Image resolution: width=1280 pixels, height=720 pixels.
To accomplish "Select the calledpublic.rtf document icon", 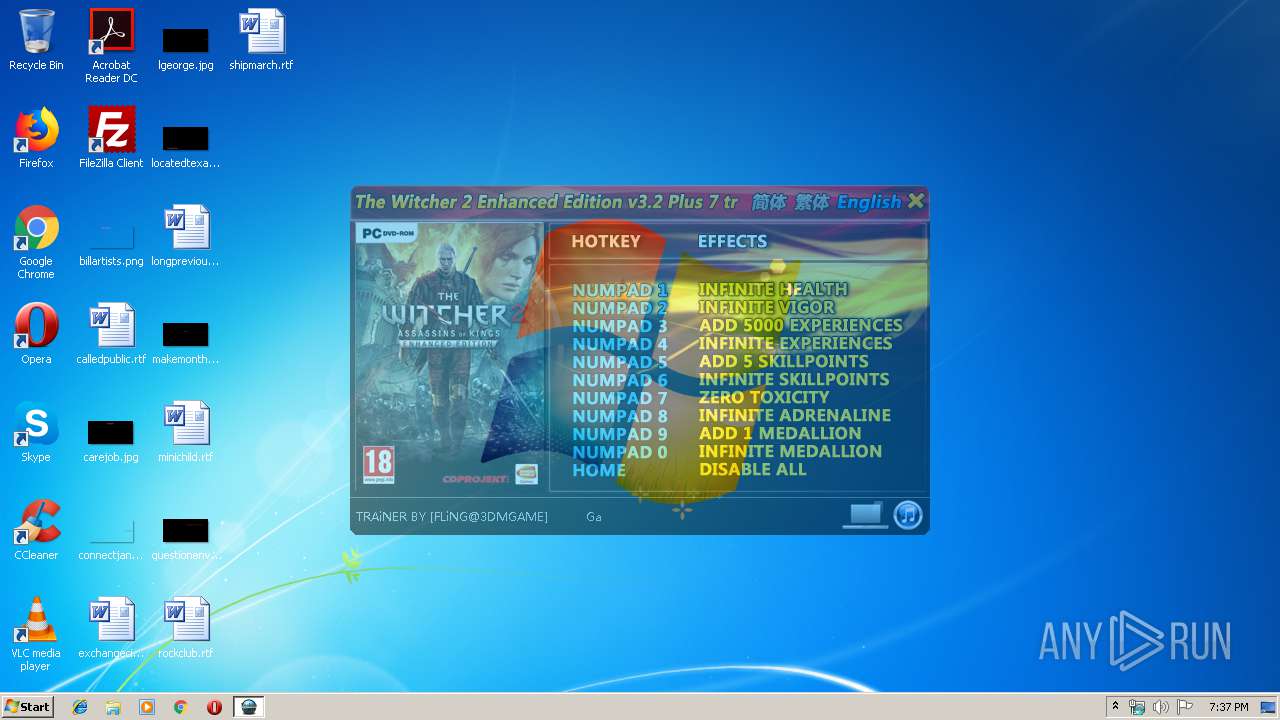I will click(x=111, y=334).
